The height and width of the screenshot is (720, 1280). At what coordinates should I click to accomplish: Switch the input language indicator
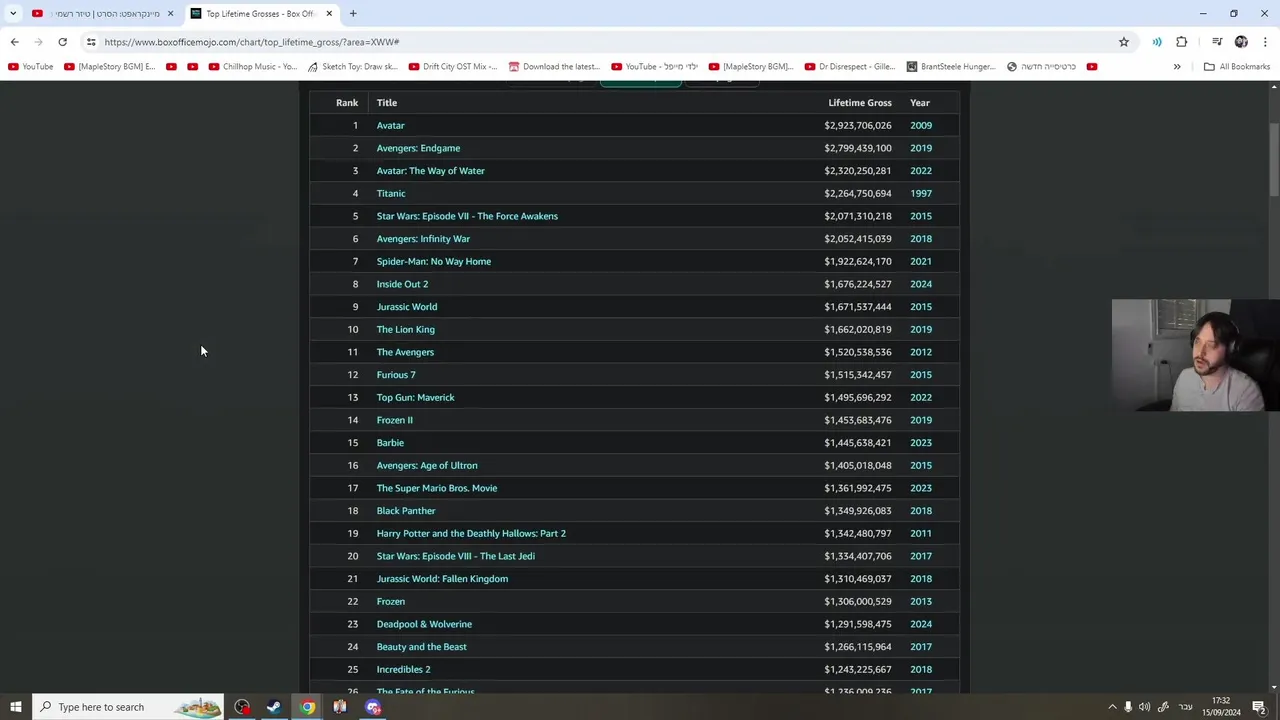1185,707
